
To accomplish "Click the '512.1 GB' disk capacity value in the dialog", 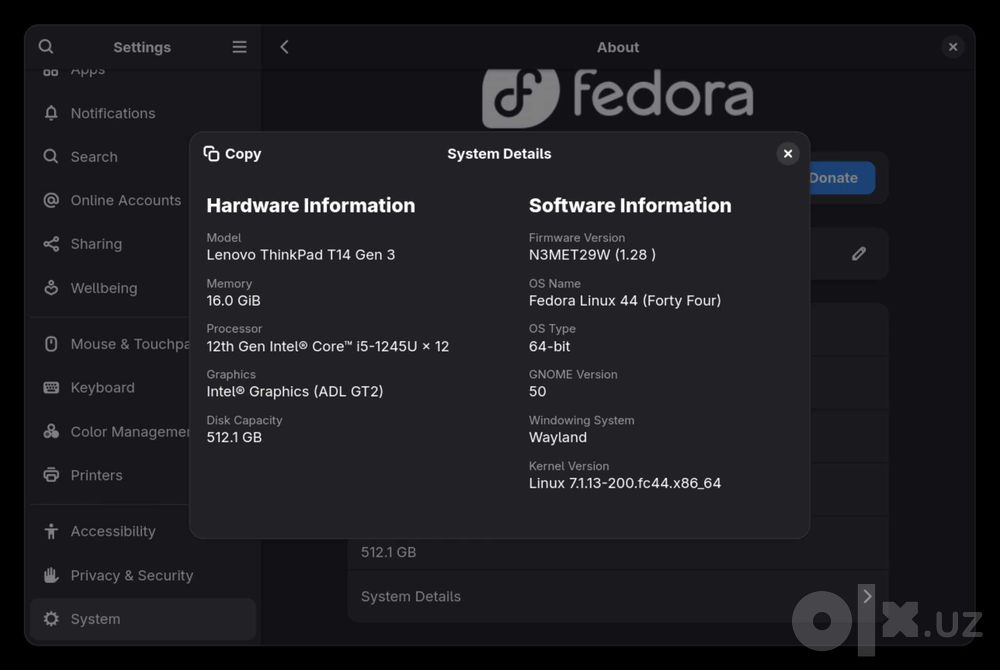I will [x=234, y=437].
